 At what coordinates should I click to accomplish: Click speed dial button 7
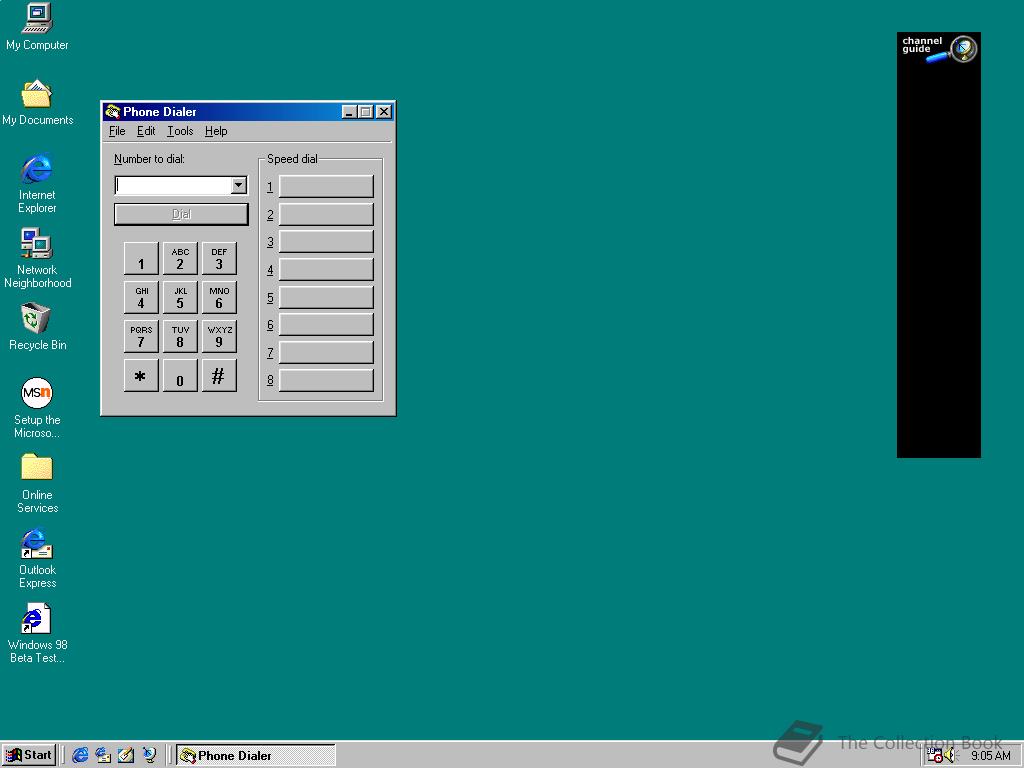pyautogui.click(x=326, y=353)
